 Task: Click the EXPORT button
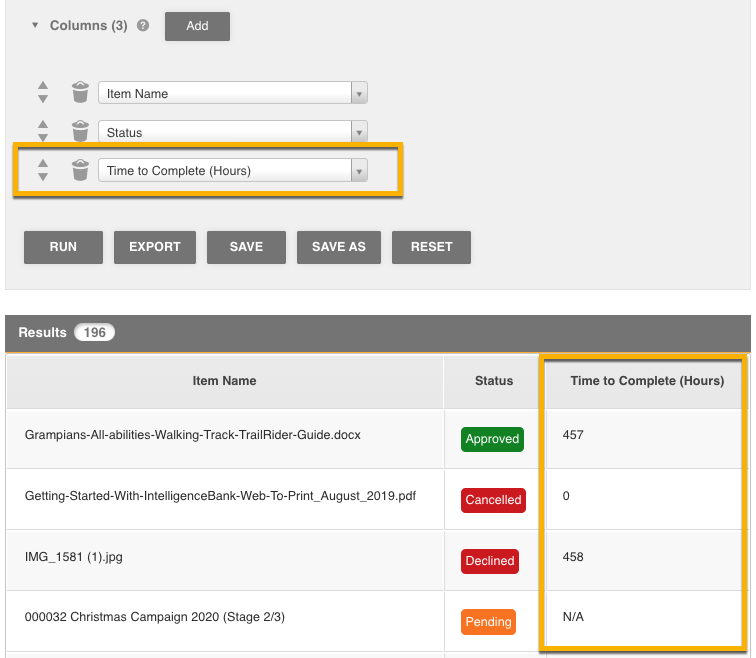pyautogui.click(x=155, y=247)
